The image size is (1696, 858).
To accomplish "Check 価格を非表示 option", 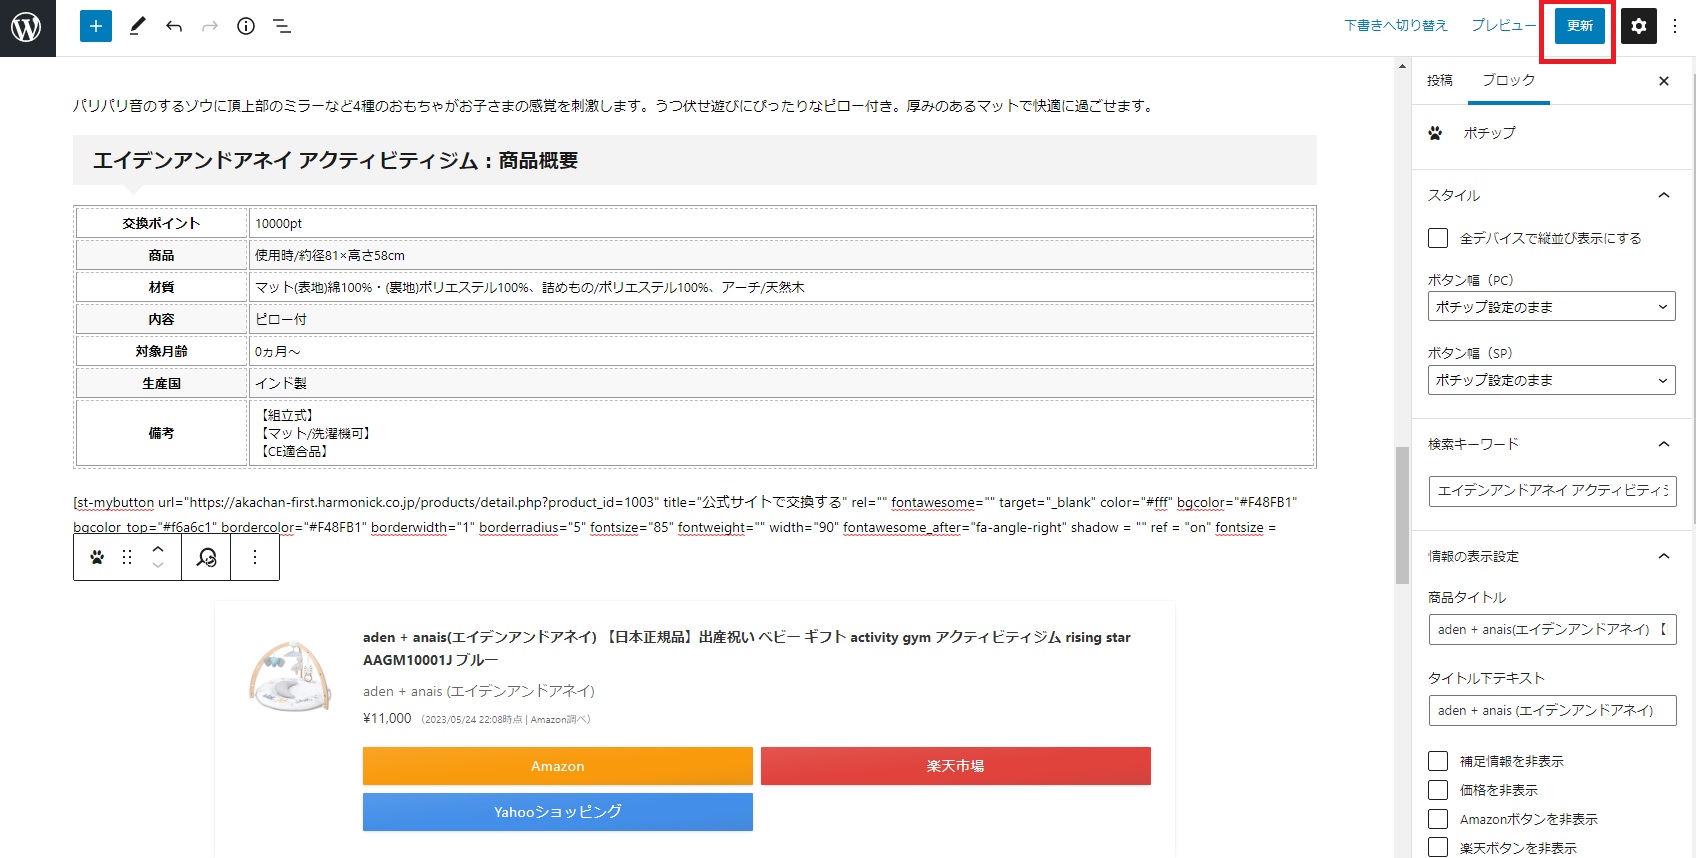I will click(x=1438, y=790).
